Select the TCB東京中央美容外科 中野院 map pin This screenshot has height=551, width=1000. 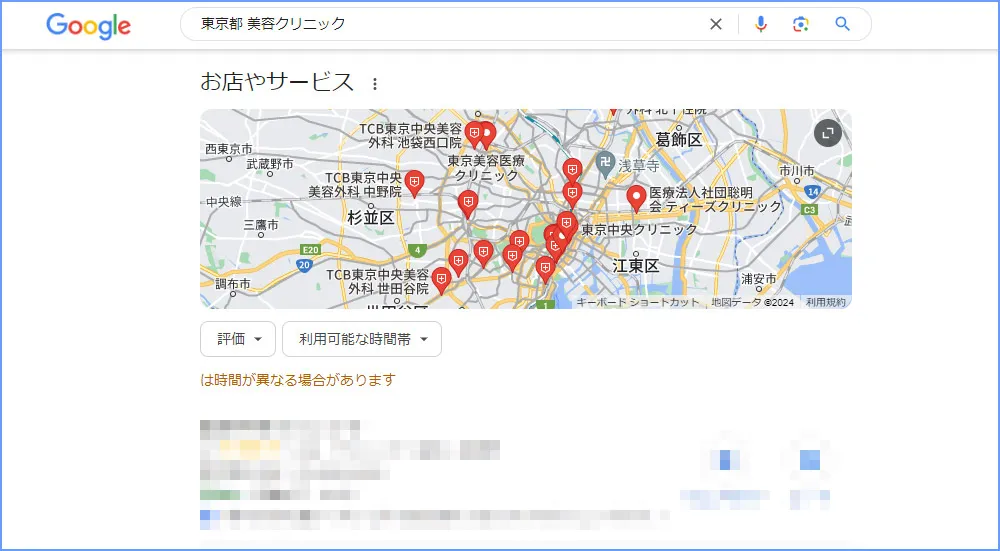[415, 184]
